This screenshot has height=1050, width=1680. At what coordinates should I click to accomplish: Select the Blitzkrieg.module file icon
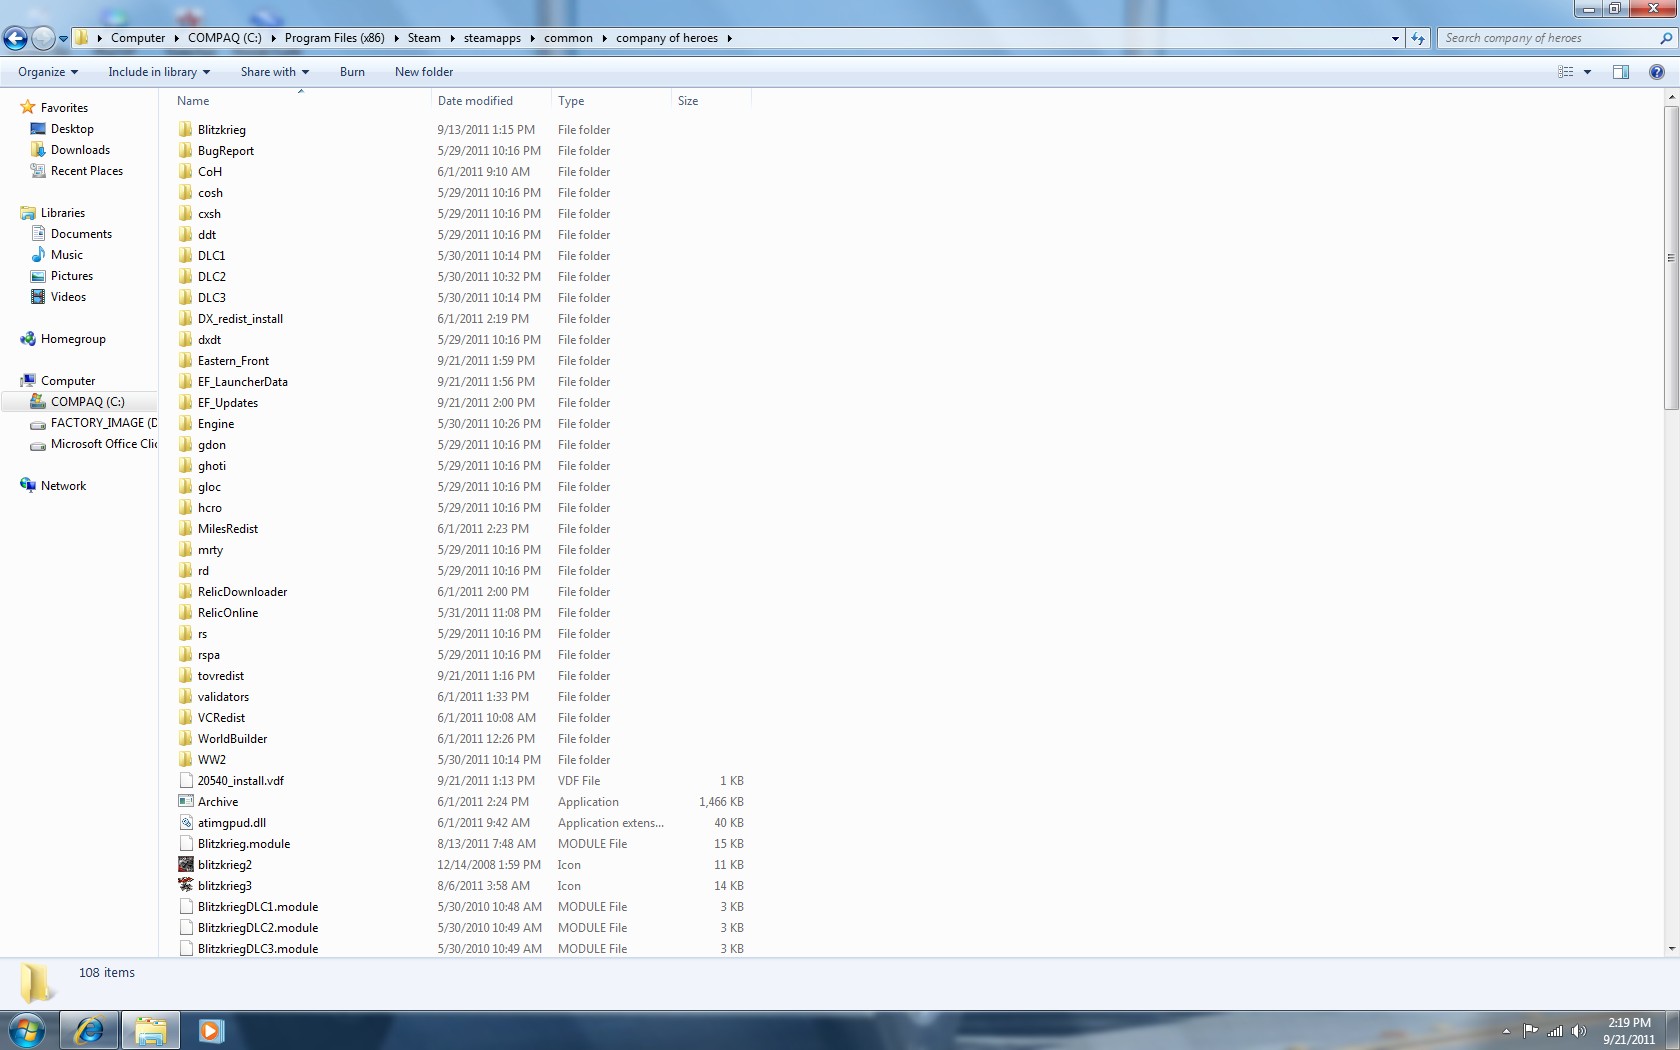click(186, 843)
